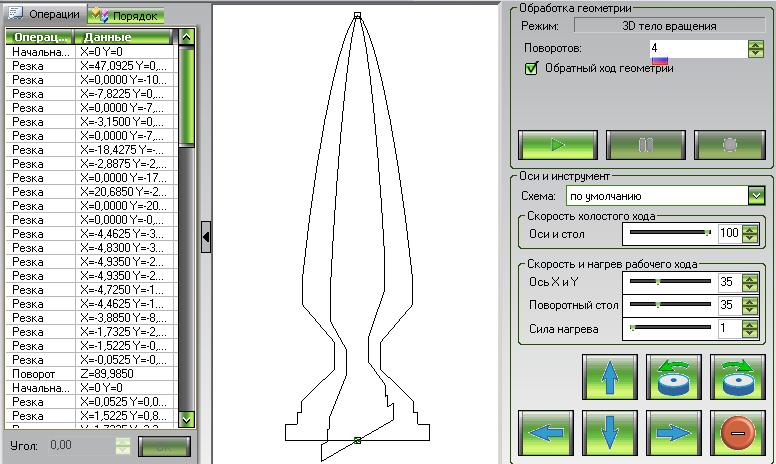
Task: Click the Данные column header
Action: (124, 37)
